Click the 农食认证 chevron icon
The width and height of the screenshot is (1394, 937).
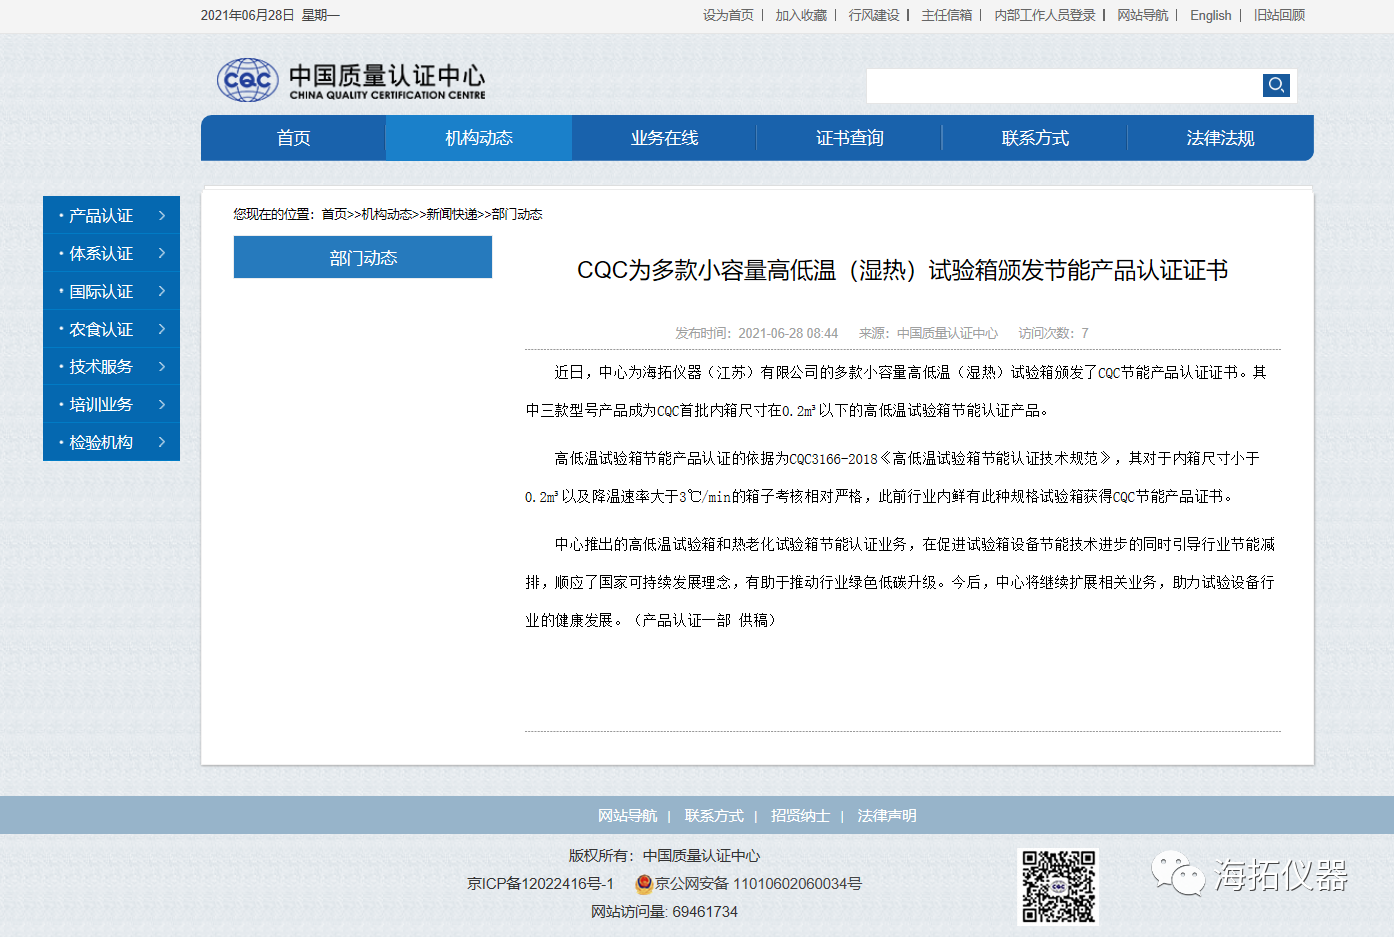tap(162, 329)
